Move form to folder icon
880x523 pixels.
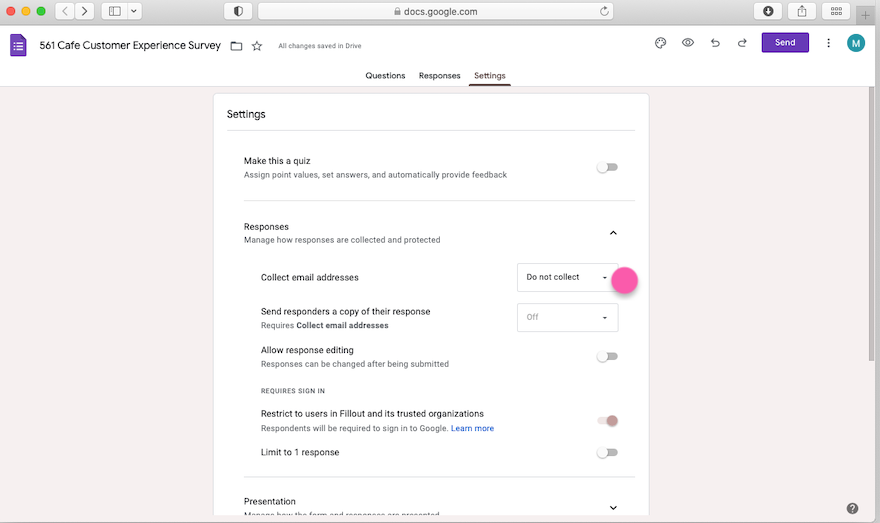[x=236, y=46]
